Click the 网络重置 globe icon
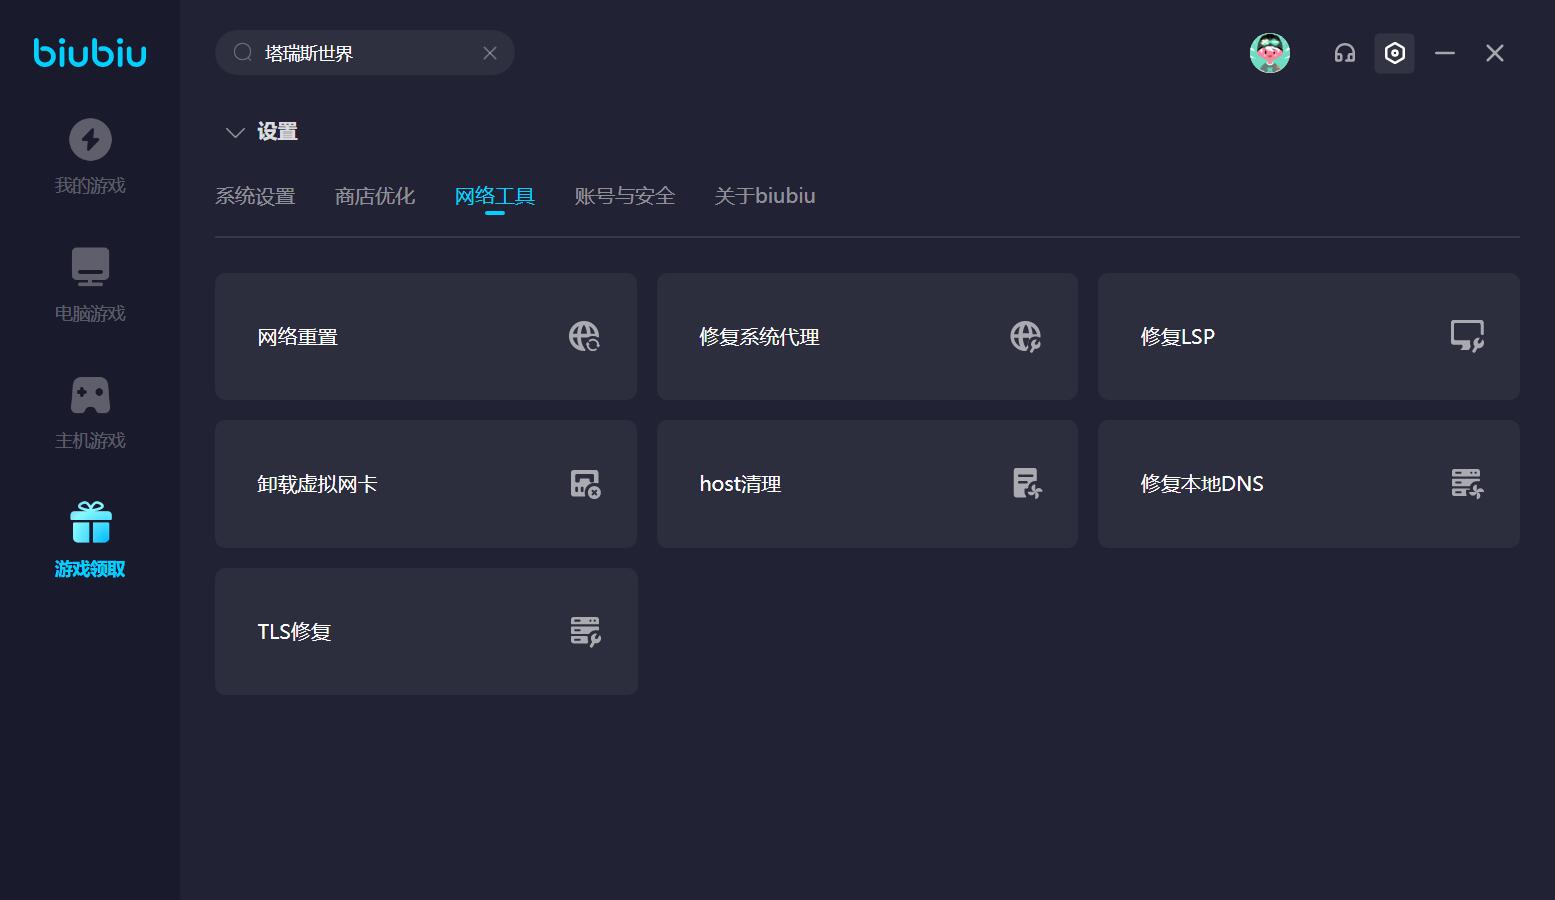The height and width of the screenshot is (900, 1555). (585, 336)
